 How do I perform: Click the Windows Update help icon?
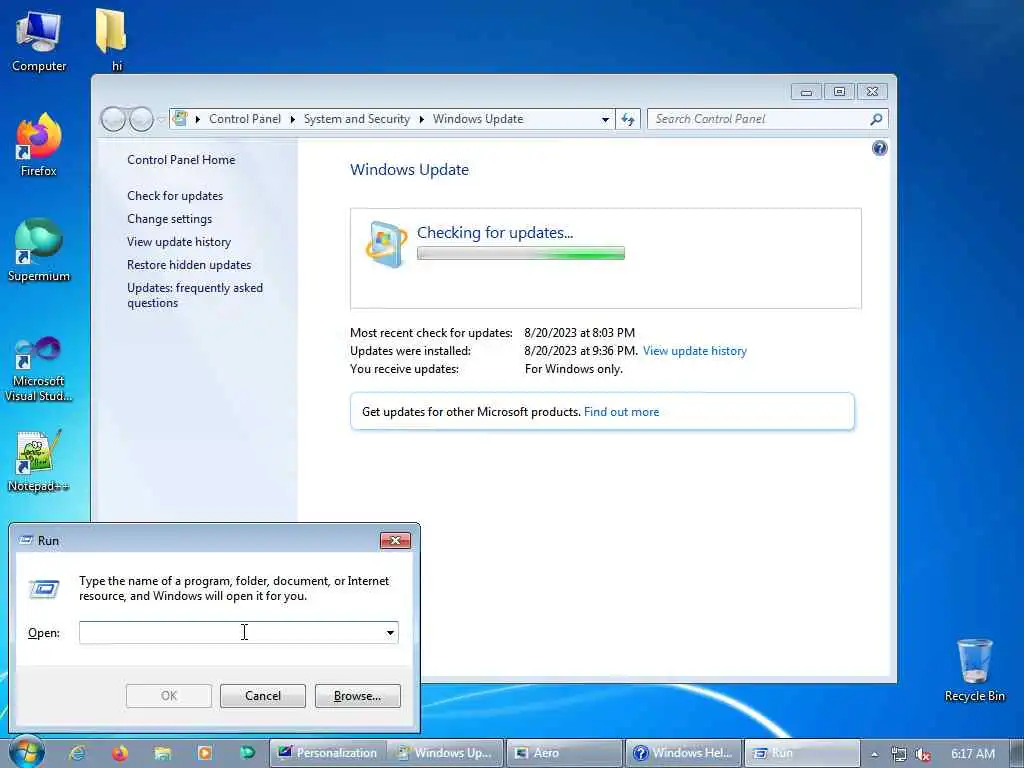click(x=879, y=148)
